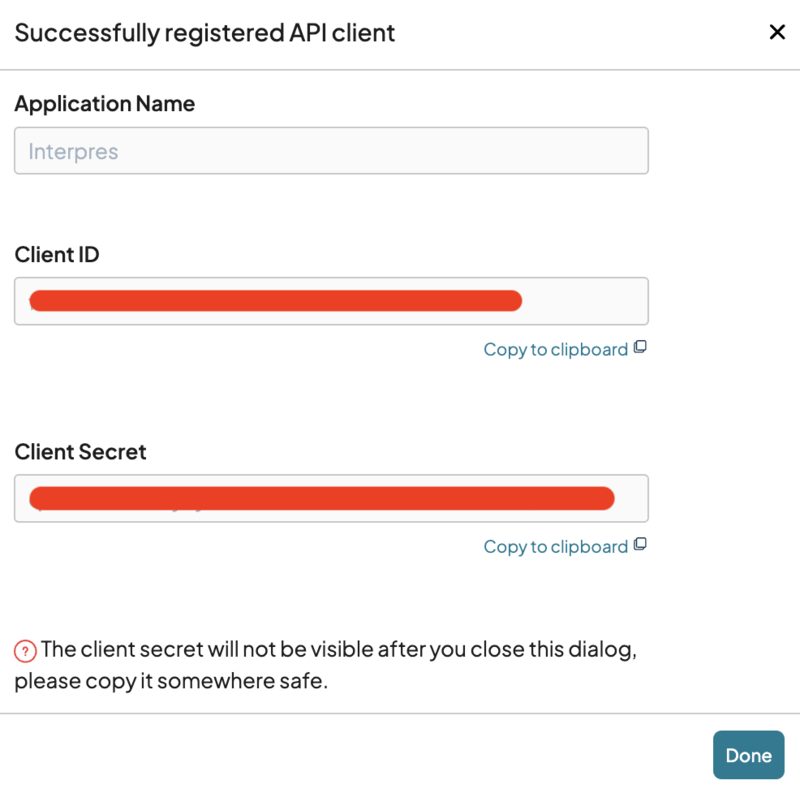Click the 'please copy it somewhere safe' text
The height and width of the screenshot is (789, 800).
[171, 683]
